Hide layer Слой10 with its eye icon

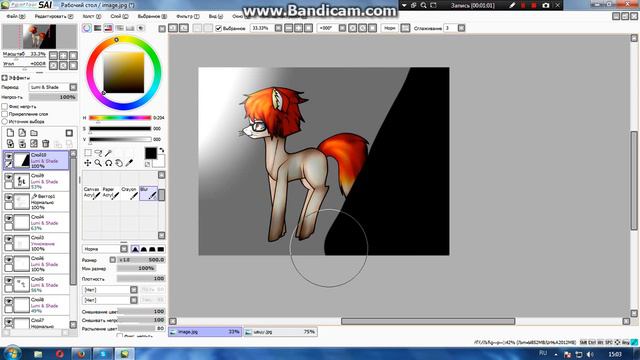click(x=9, y=156)
